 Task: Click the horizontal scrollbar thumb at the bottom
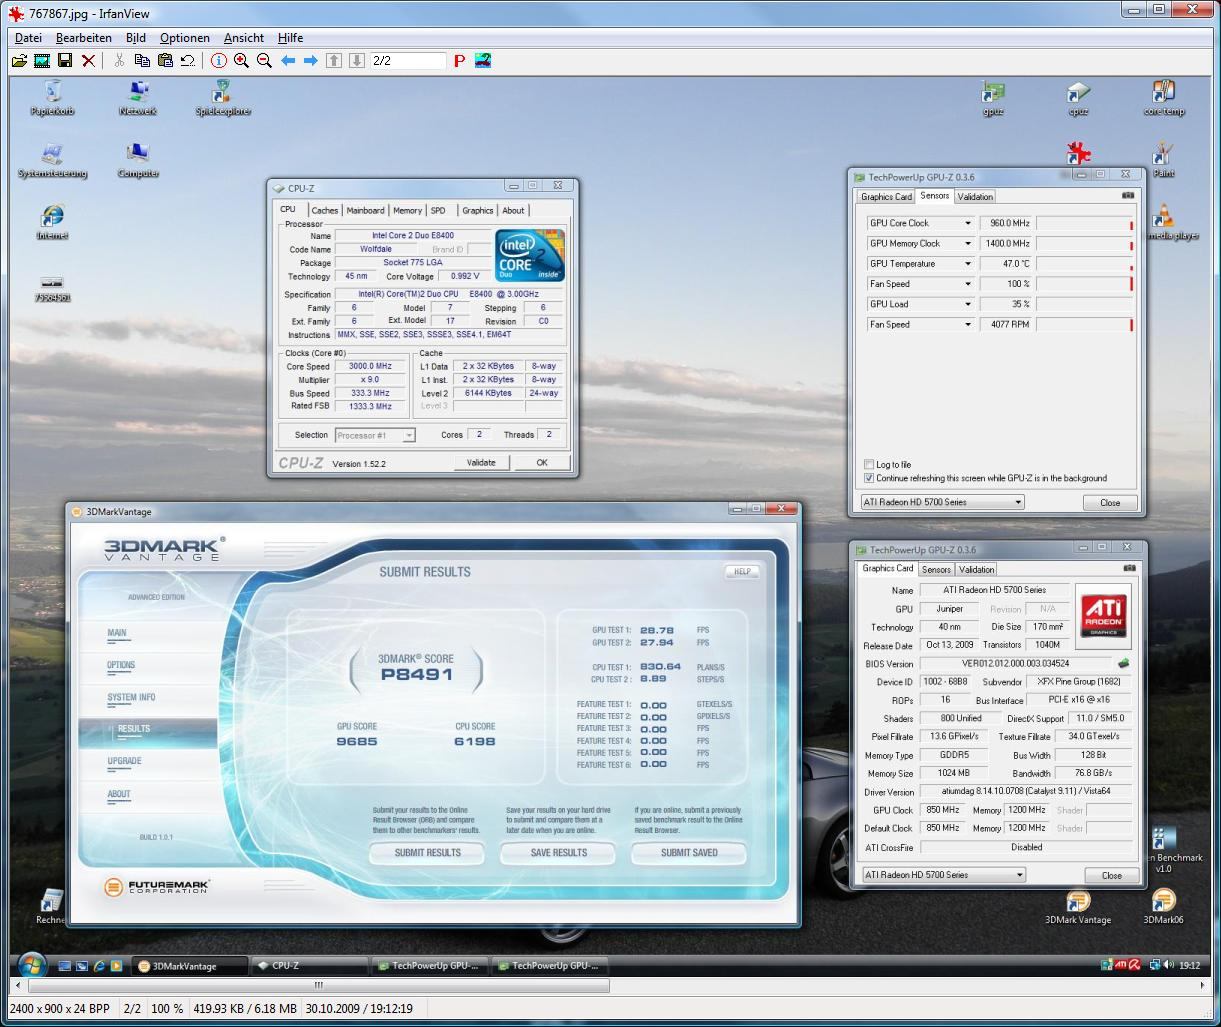pyautogui.click(x=318, y=985)
